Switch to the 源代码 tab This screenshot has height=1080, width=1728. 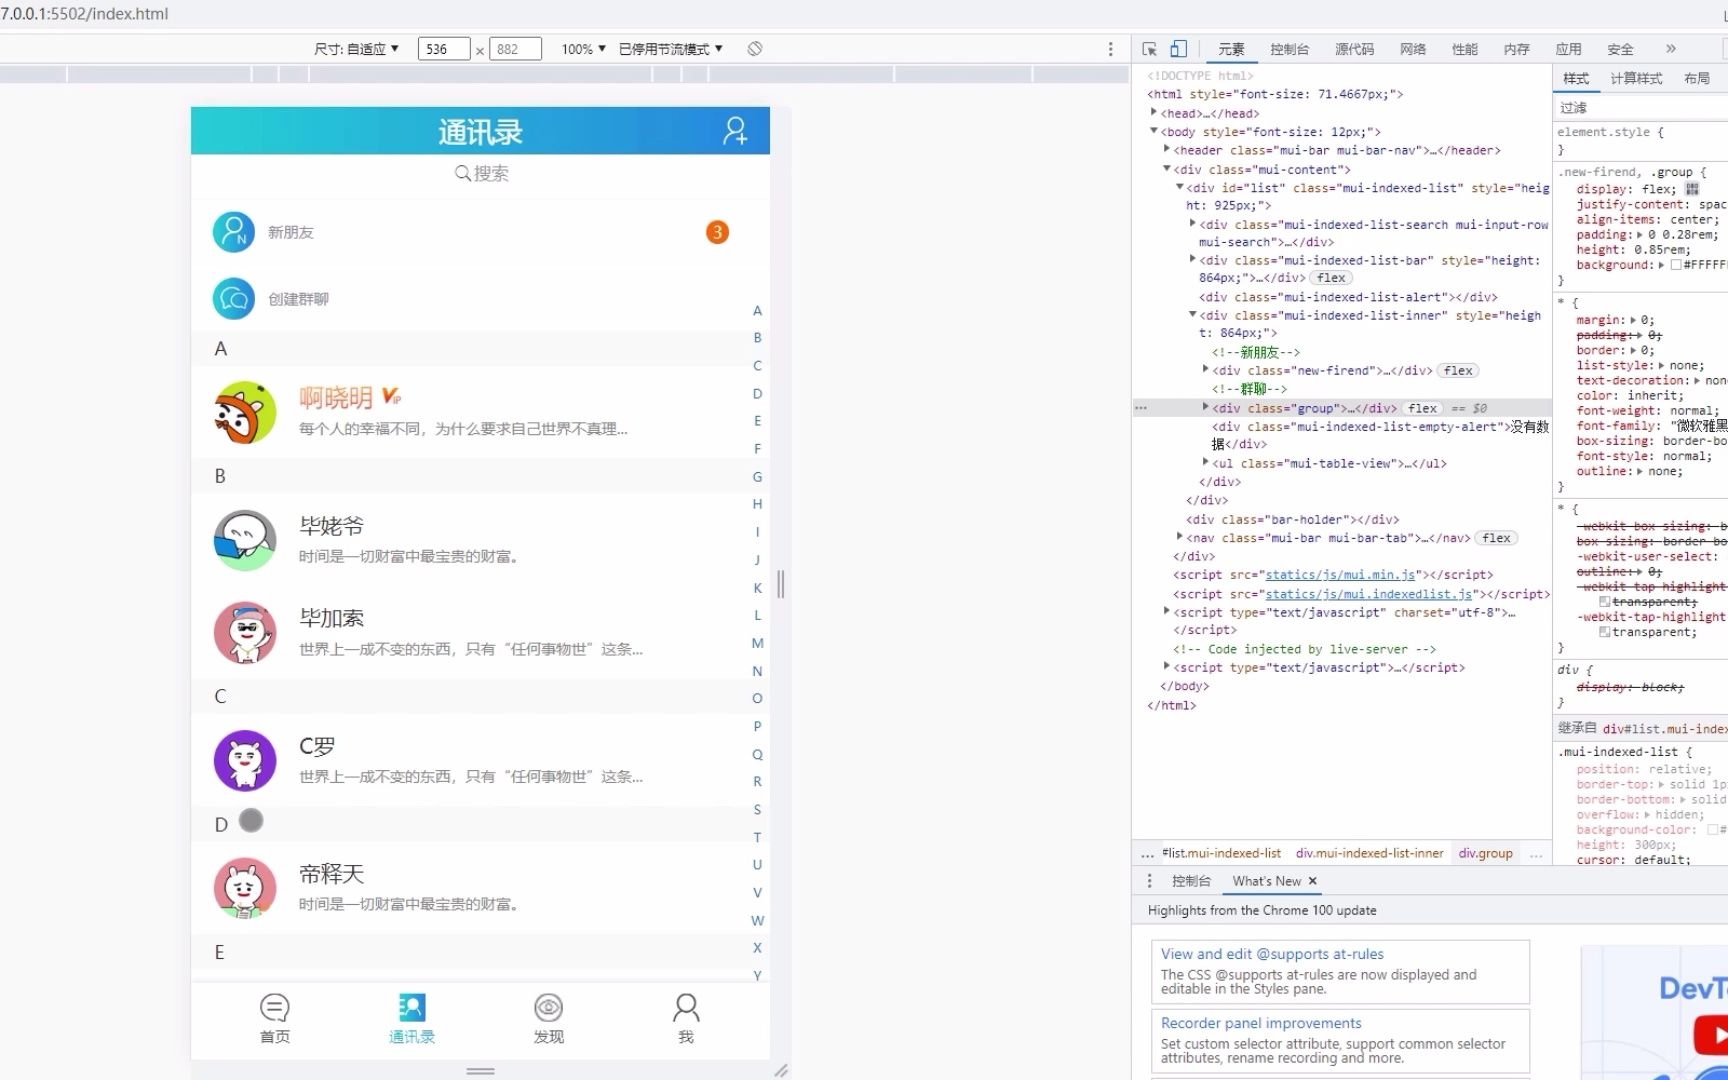click(x=1354, y=49)
